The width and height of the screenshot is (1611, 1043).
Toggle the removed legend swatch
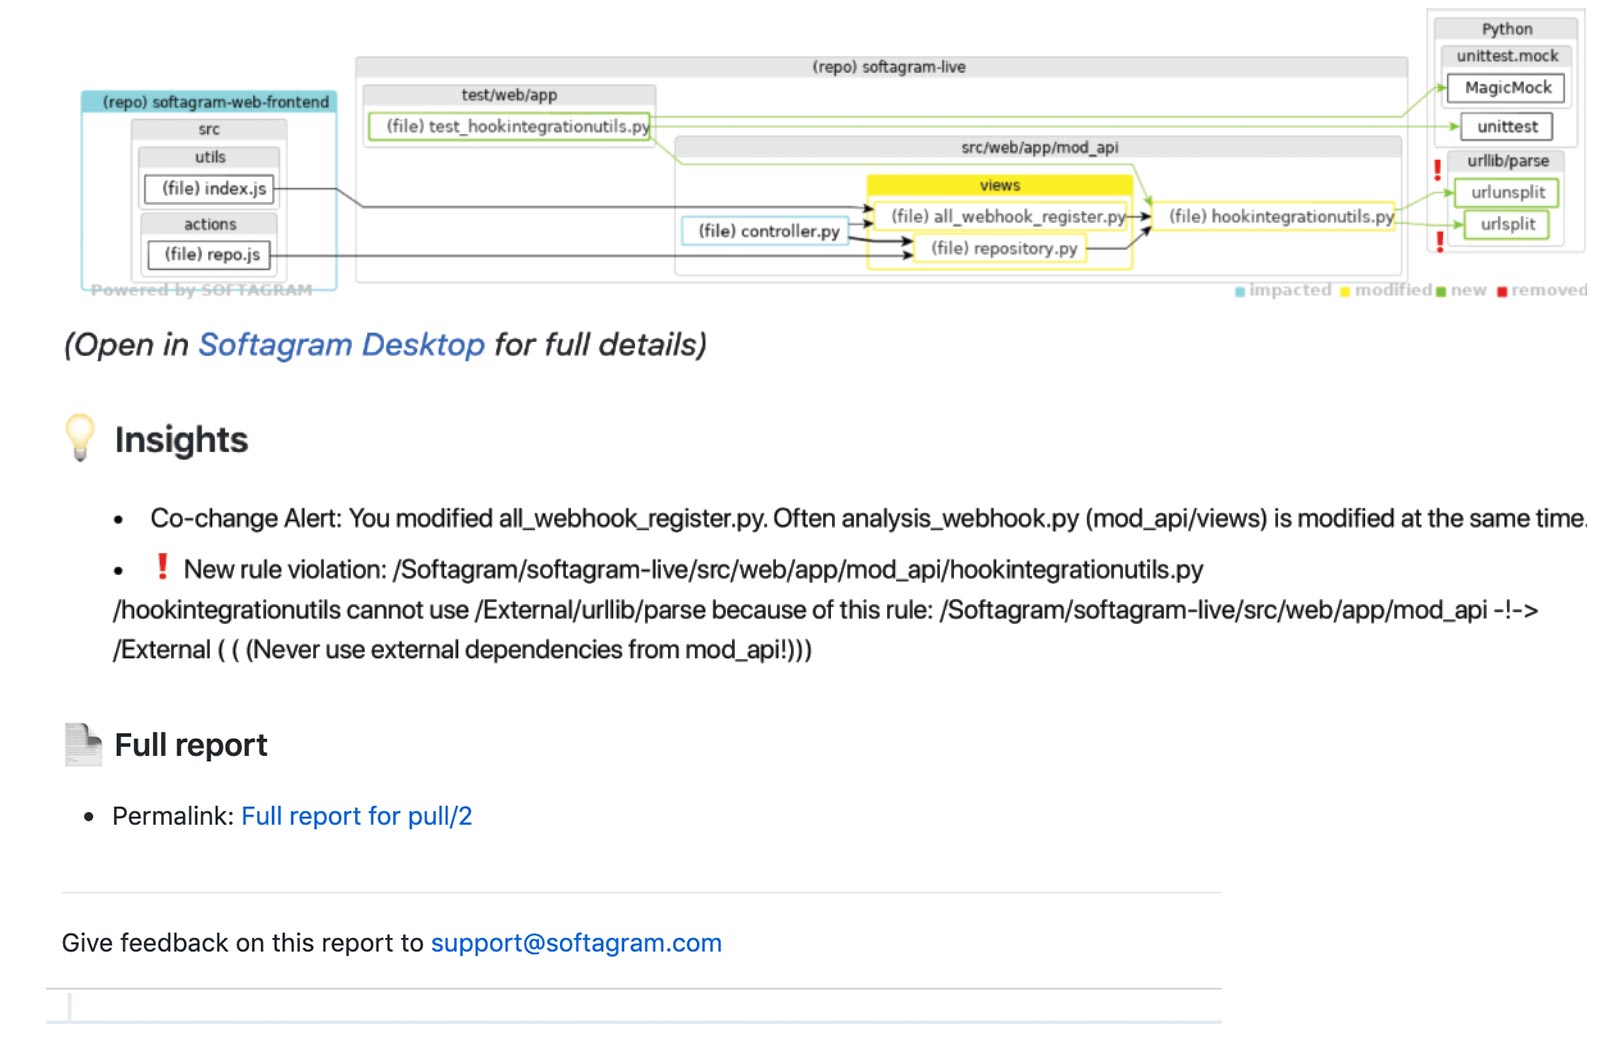[x=1503, y=290]
